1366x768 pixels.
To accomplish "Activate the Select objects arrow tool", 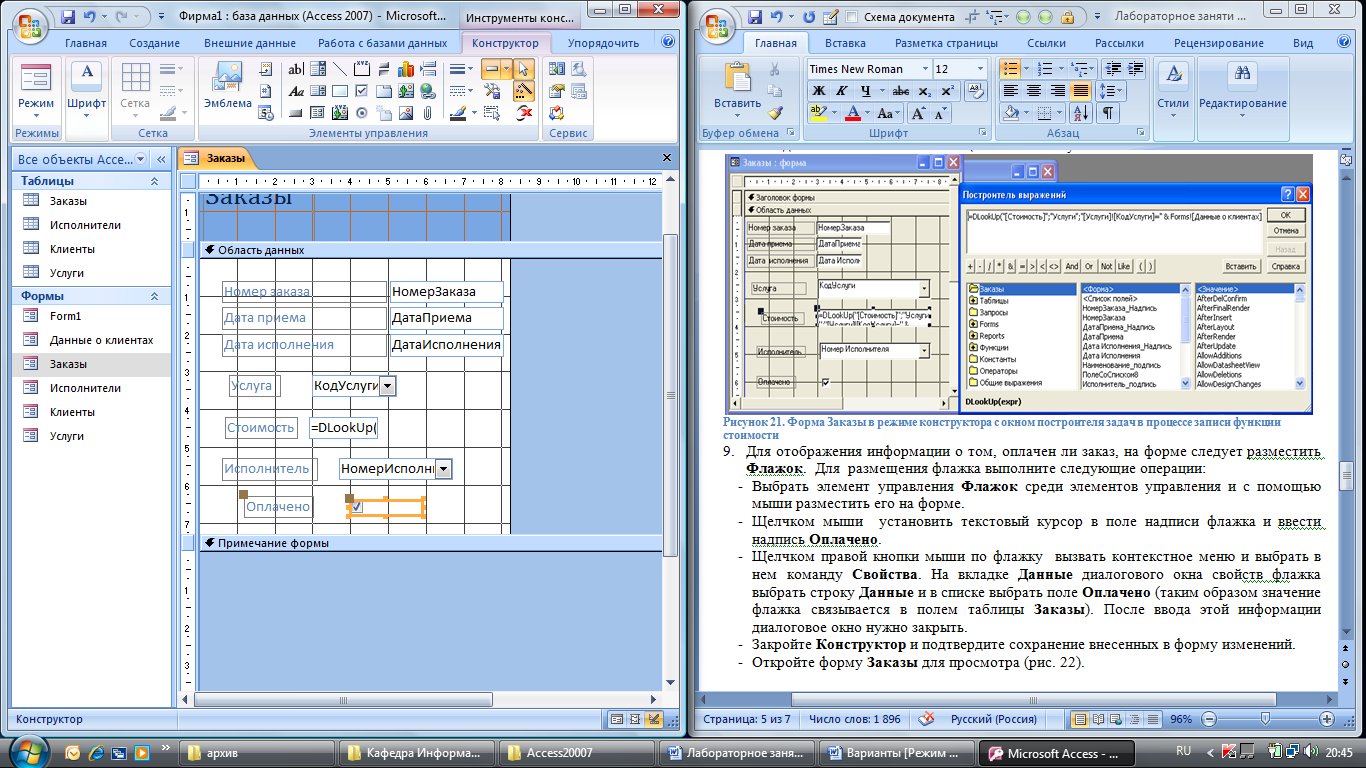I will point(524,69).
